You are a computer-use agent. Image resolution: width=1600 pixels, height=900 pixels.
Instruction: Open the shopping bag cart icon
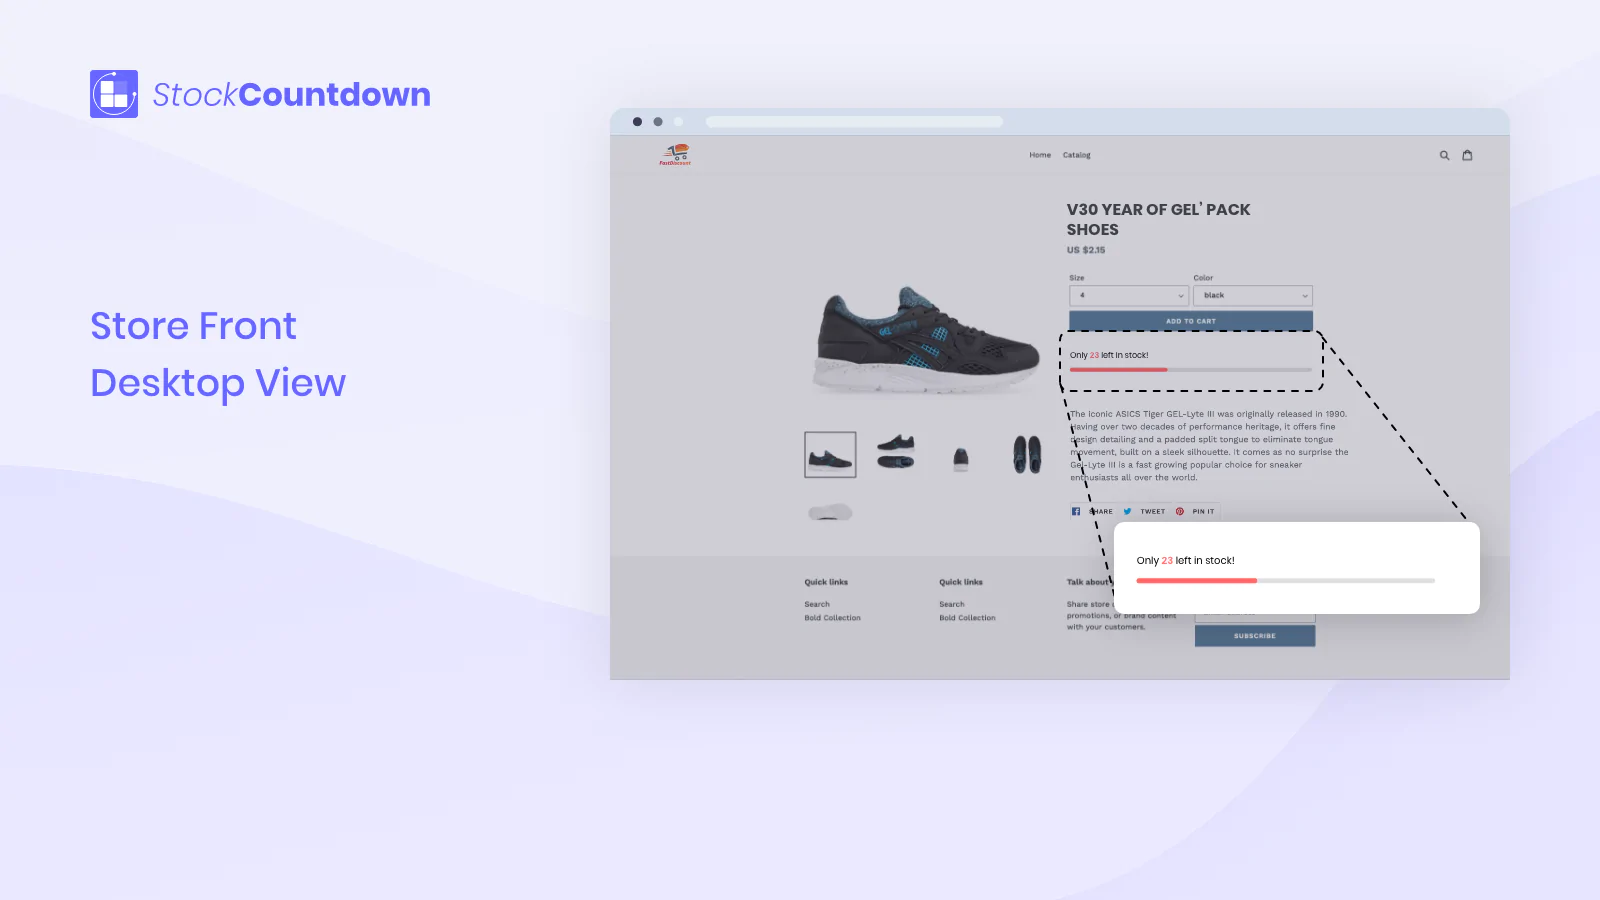[1467, 155]
